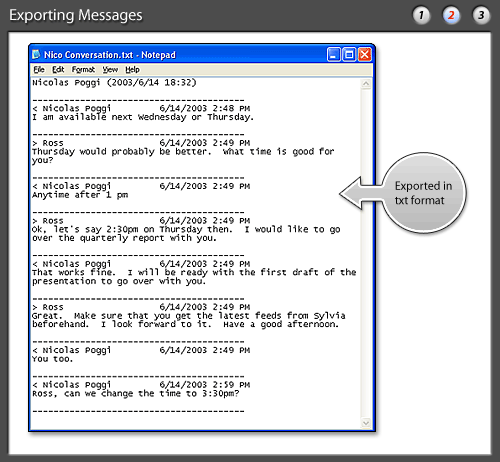Viewport: 500px width, 462px height.
Task: Open the Format menu
Action: pos(83,70)
